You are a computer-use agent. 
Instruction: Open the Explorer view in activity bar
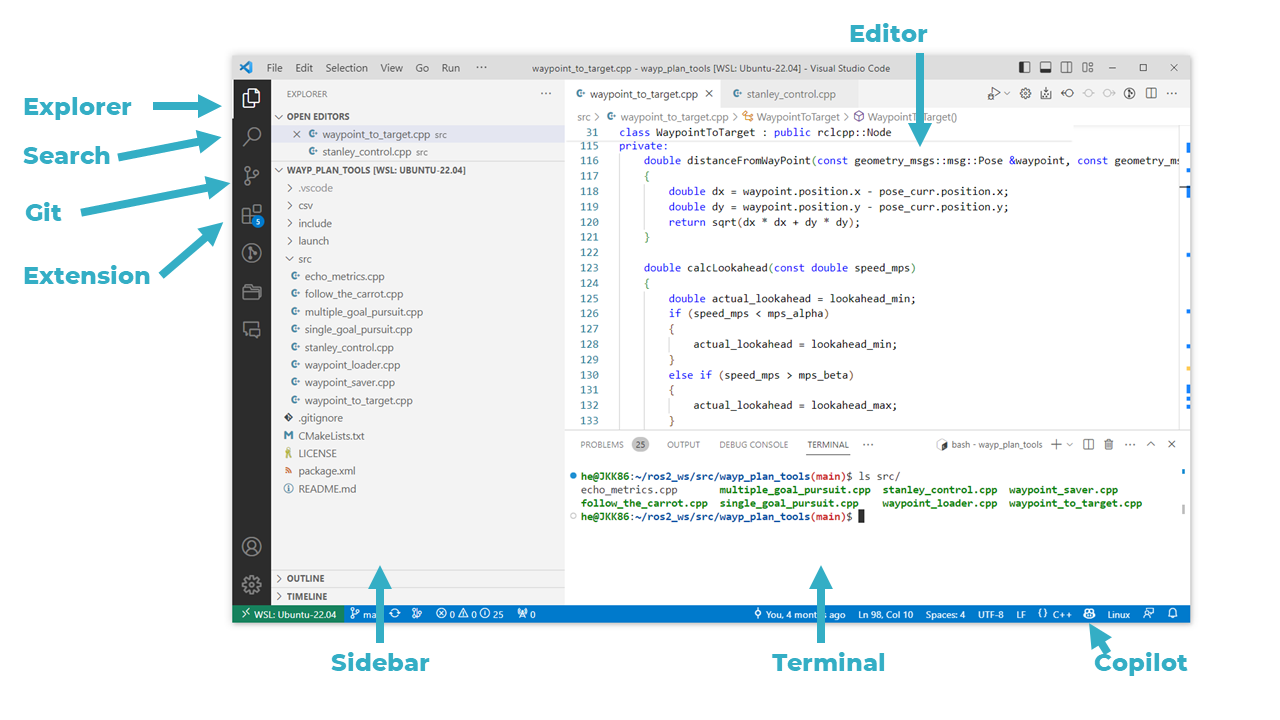(x=252, y=98)
